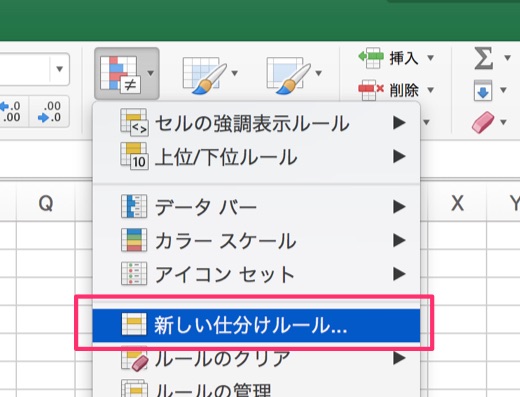Choose 新しい仕分けルール... menu item
Image resolution: width=520 pixels, height=397 pixels.
point(256,325)
